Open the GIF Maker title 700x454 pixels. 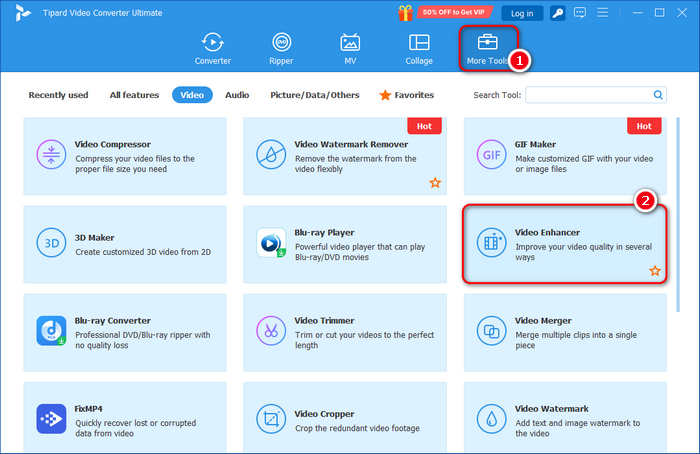535,144
